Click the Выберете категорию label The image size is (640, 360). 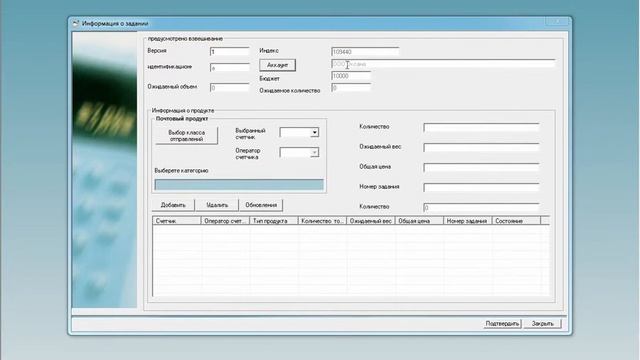(x=182, y=171)
